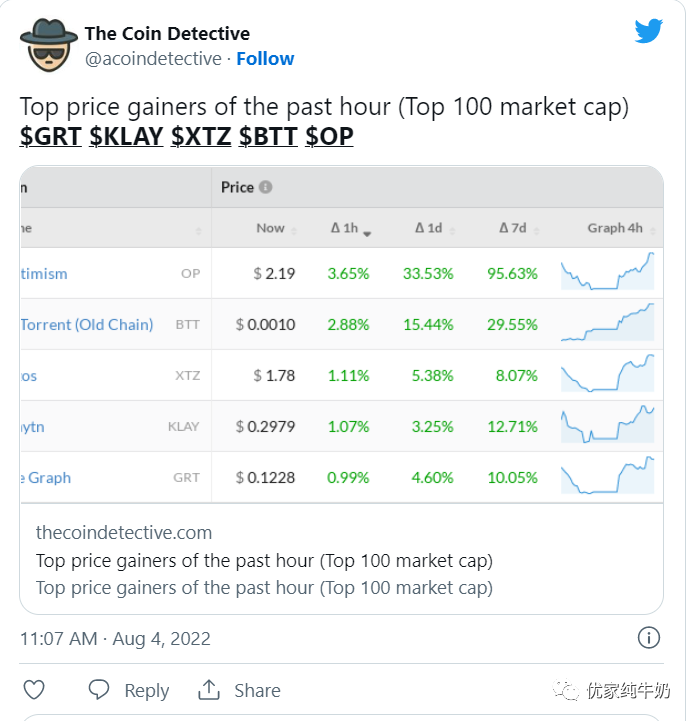Click the reply speech bubble icon

99,690
